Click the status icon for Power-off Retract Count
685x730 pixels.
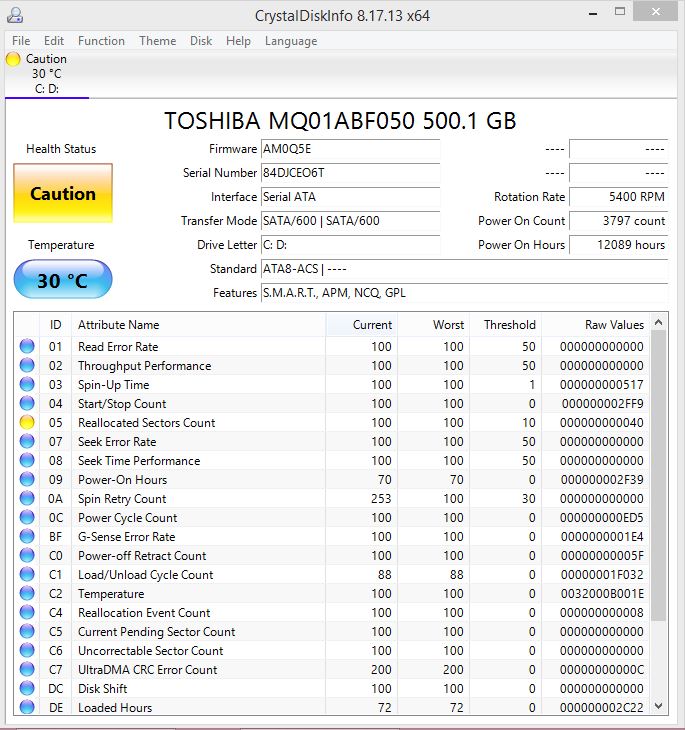coord(27,555)
